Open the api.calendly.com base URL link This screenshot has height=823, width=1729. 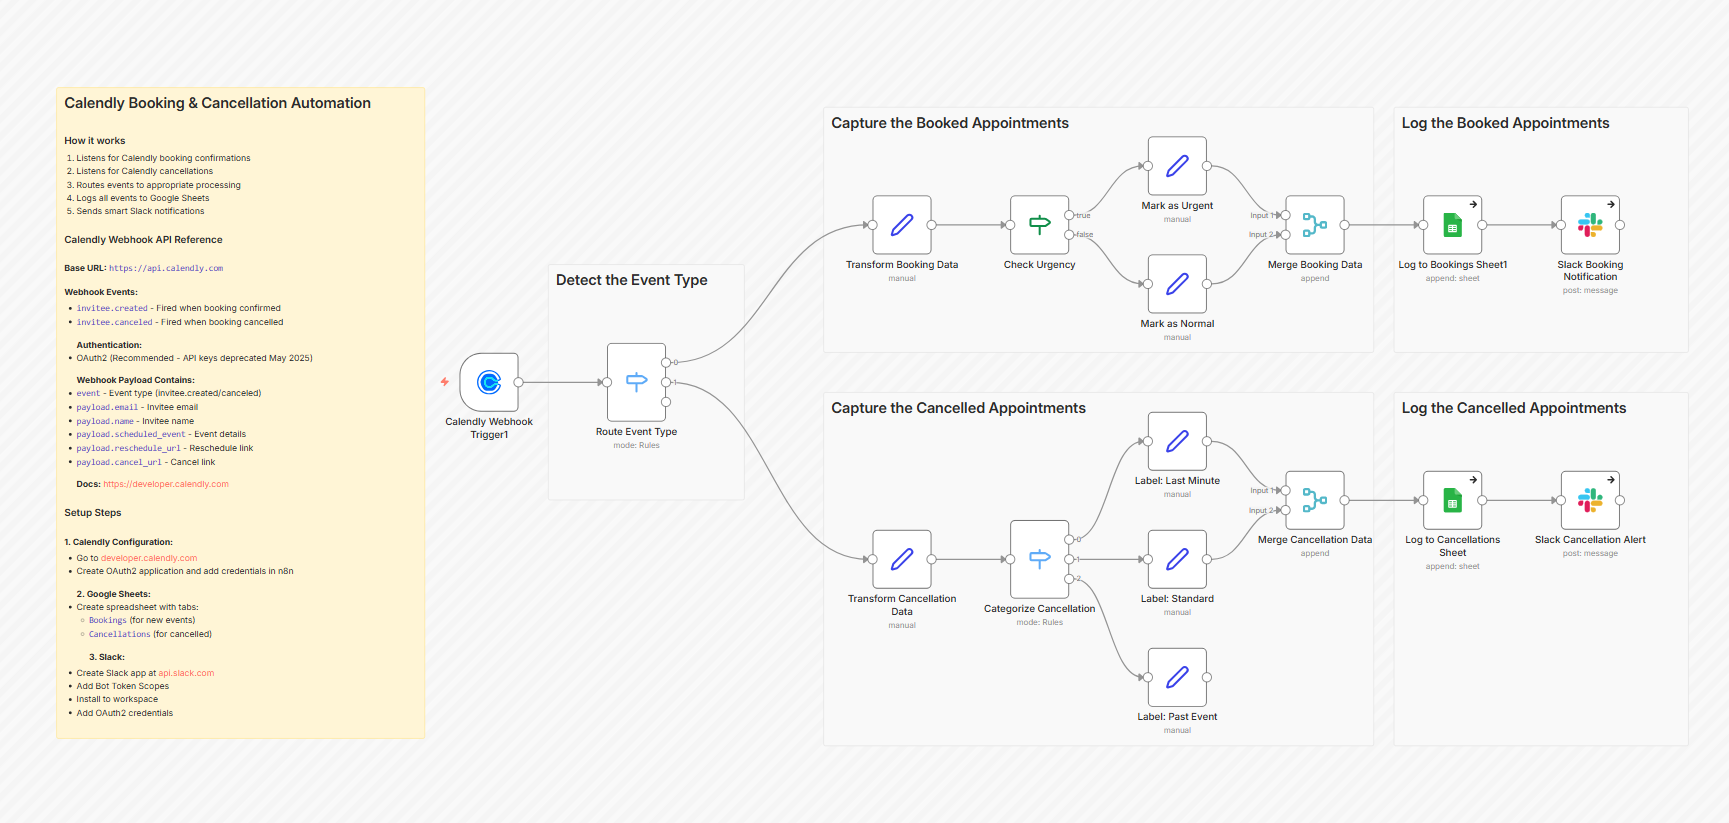pyautogui.click(x=166, y=268)
